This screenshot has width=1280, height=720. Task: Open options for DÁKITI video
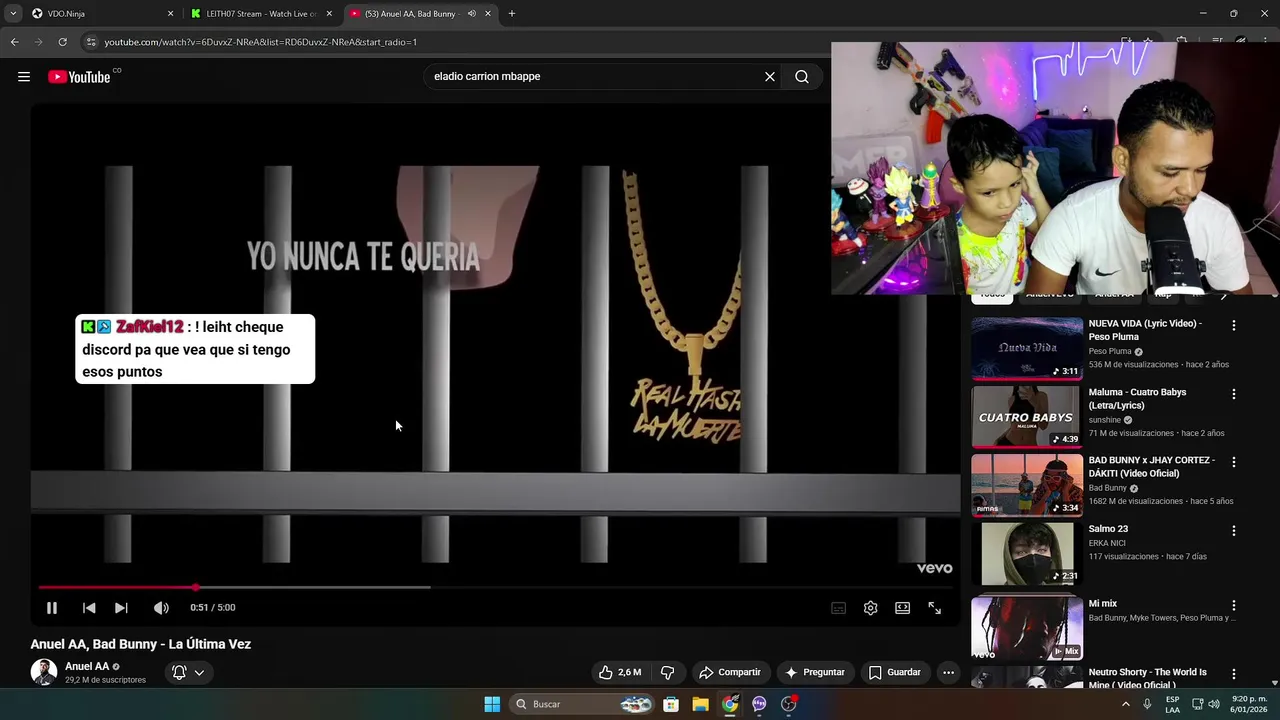1234,462
